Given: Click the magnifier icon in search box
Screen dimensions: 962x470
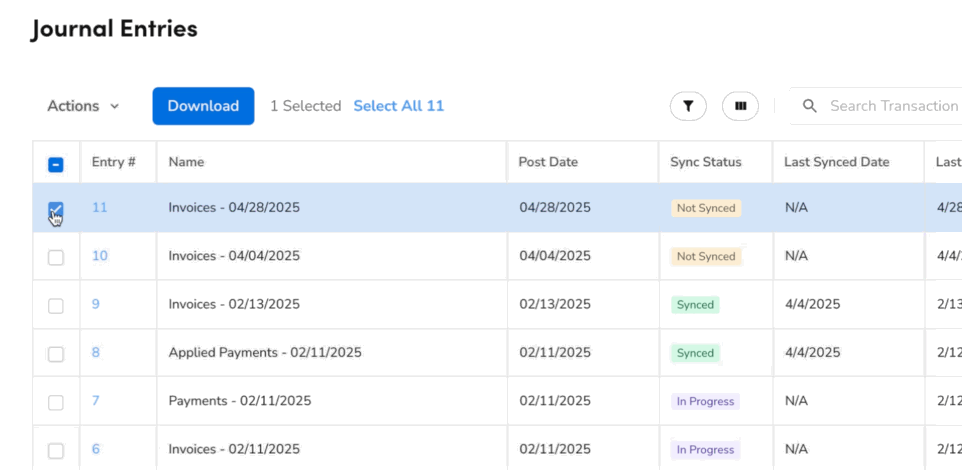Looking at the screenshot, I should tap(810, 106).
